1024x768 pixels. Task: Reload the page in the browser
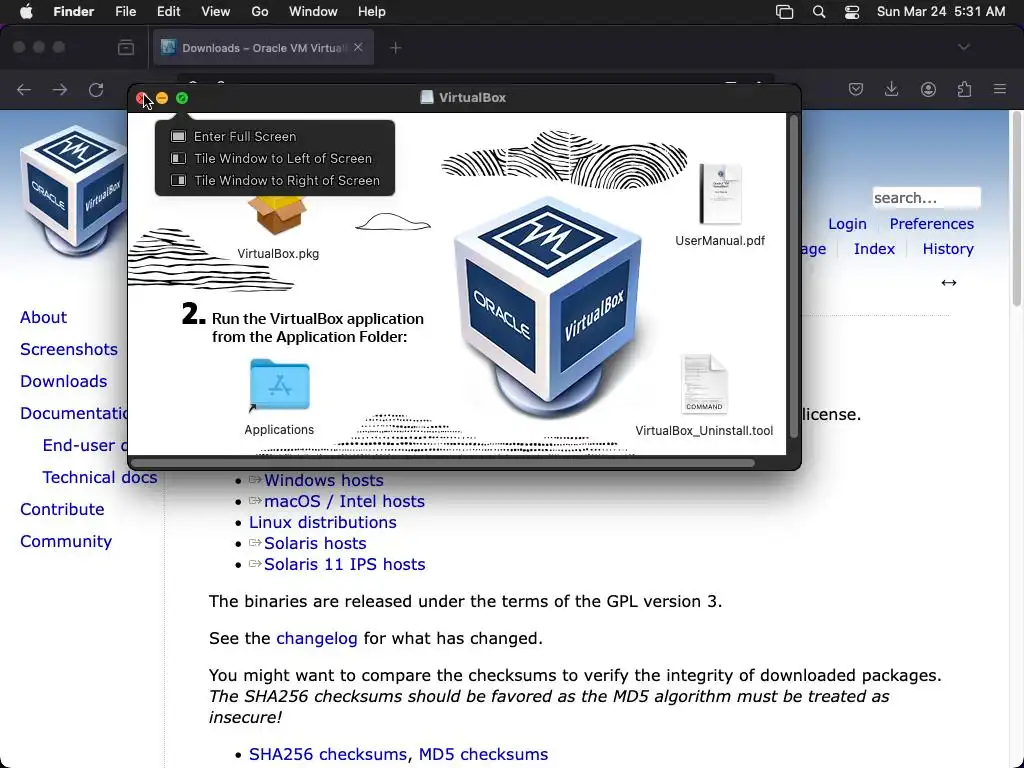[x=96, y=89]
